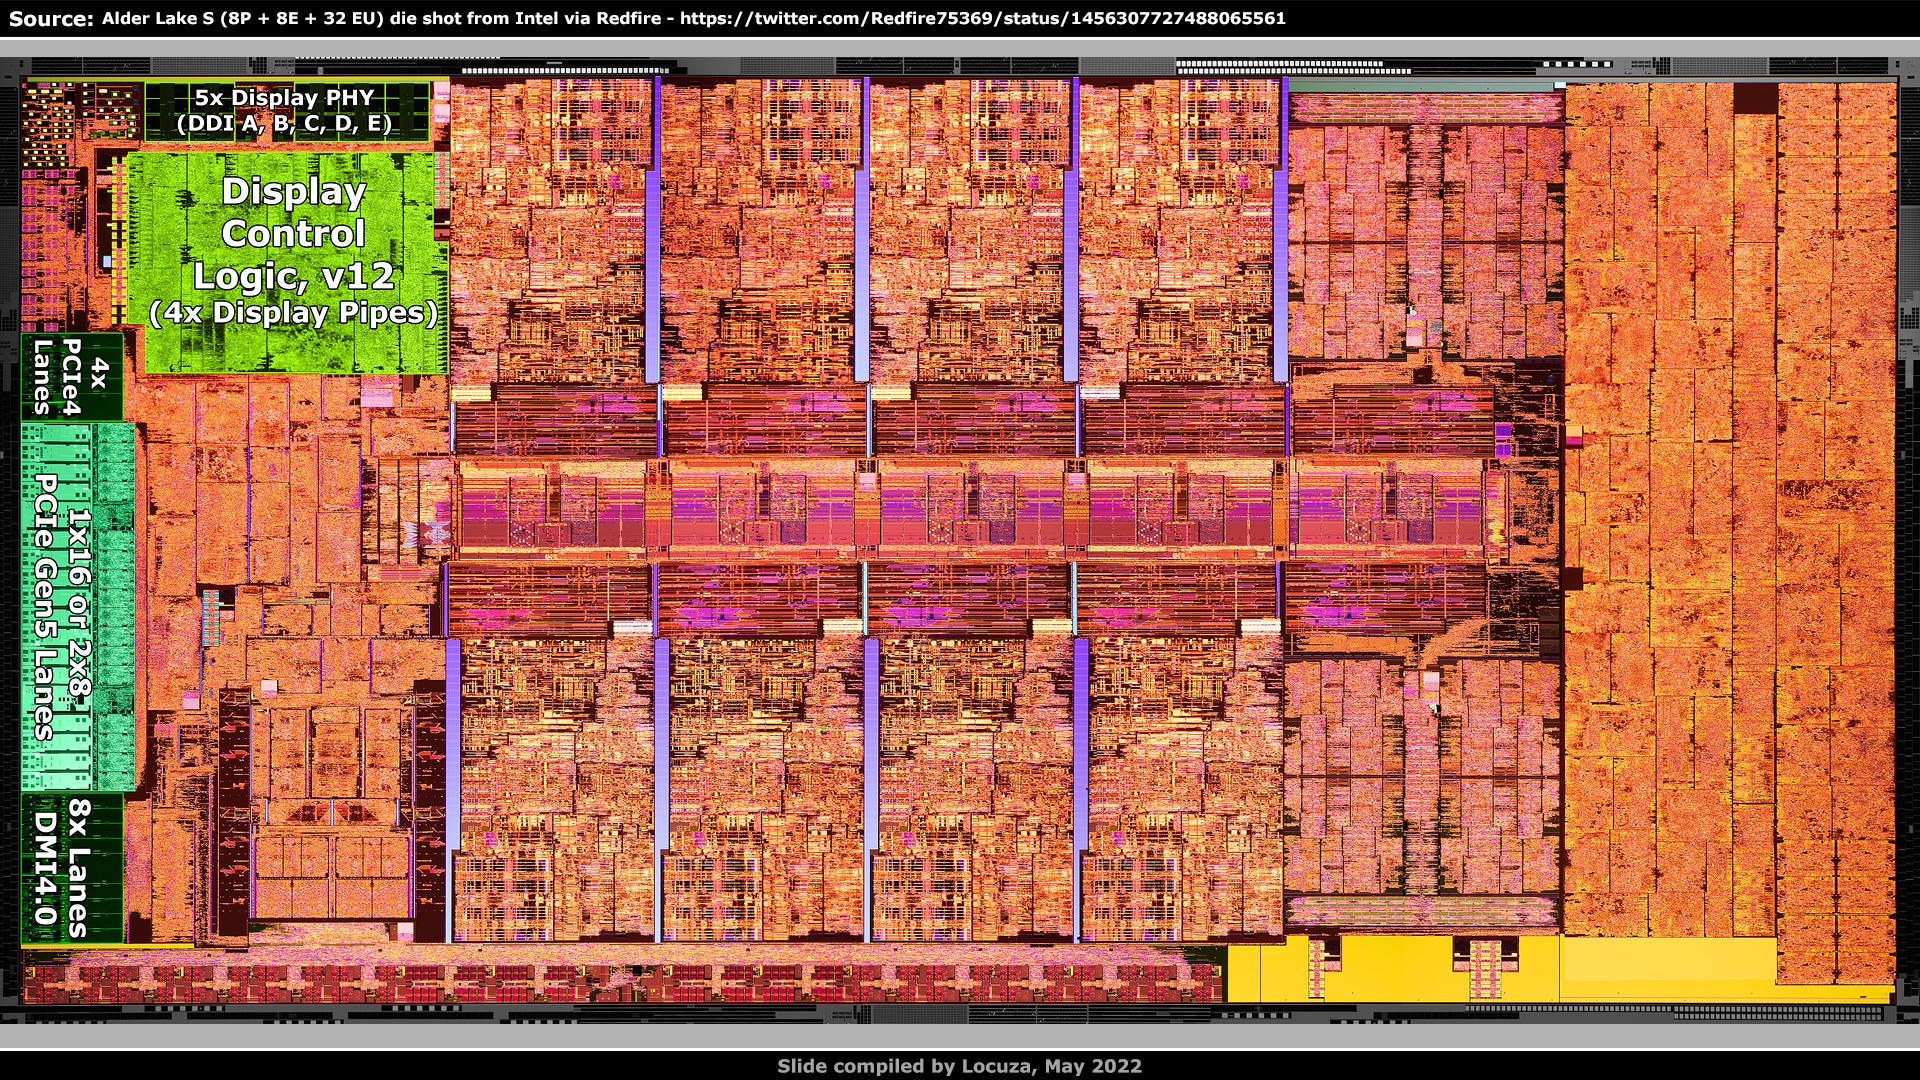The image size is (1920, 1080).
Task: Click the bold 'Source:' label
Action: tap(50, 18)
